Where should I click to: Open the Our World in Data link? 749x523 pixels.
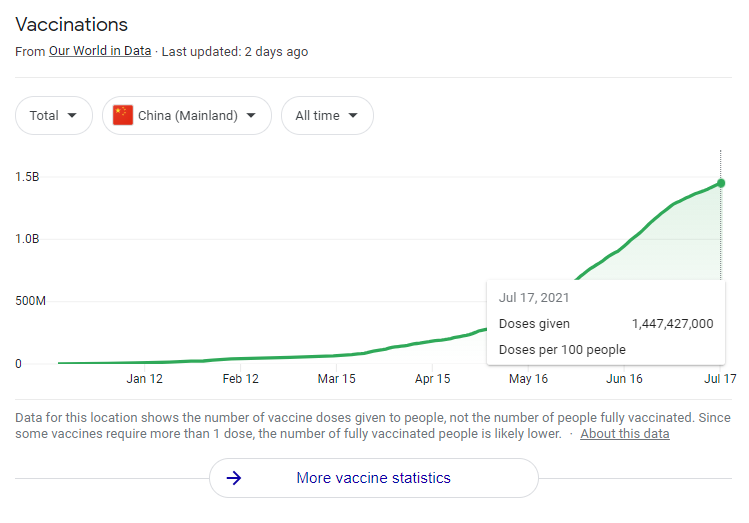[x=100, y=51]
